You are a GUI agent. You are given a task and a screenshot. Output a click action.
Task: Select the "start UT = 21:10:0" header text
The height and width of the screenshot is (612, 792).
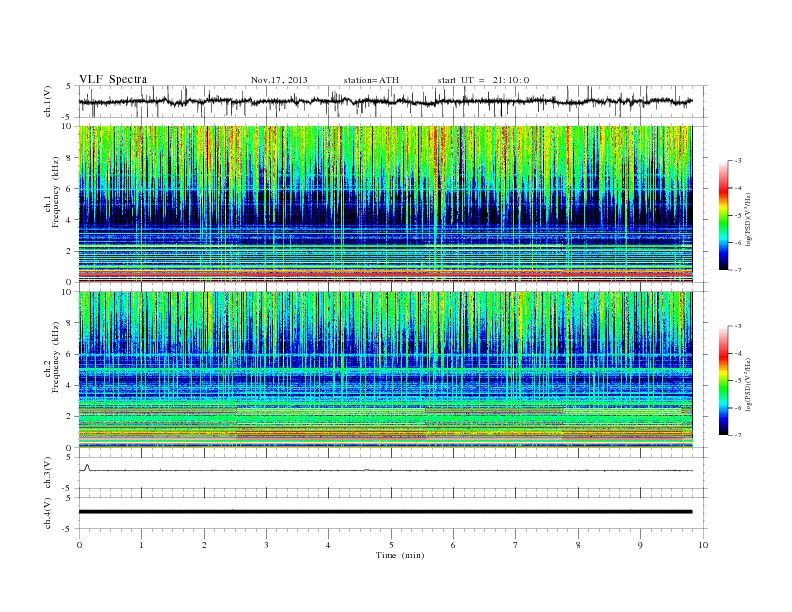point(483,80)
